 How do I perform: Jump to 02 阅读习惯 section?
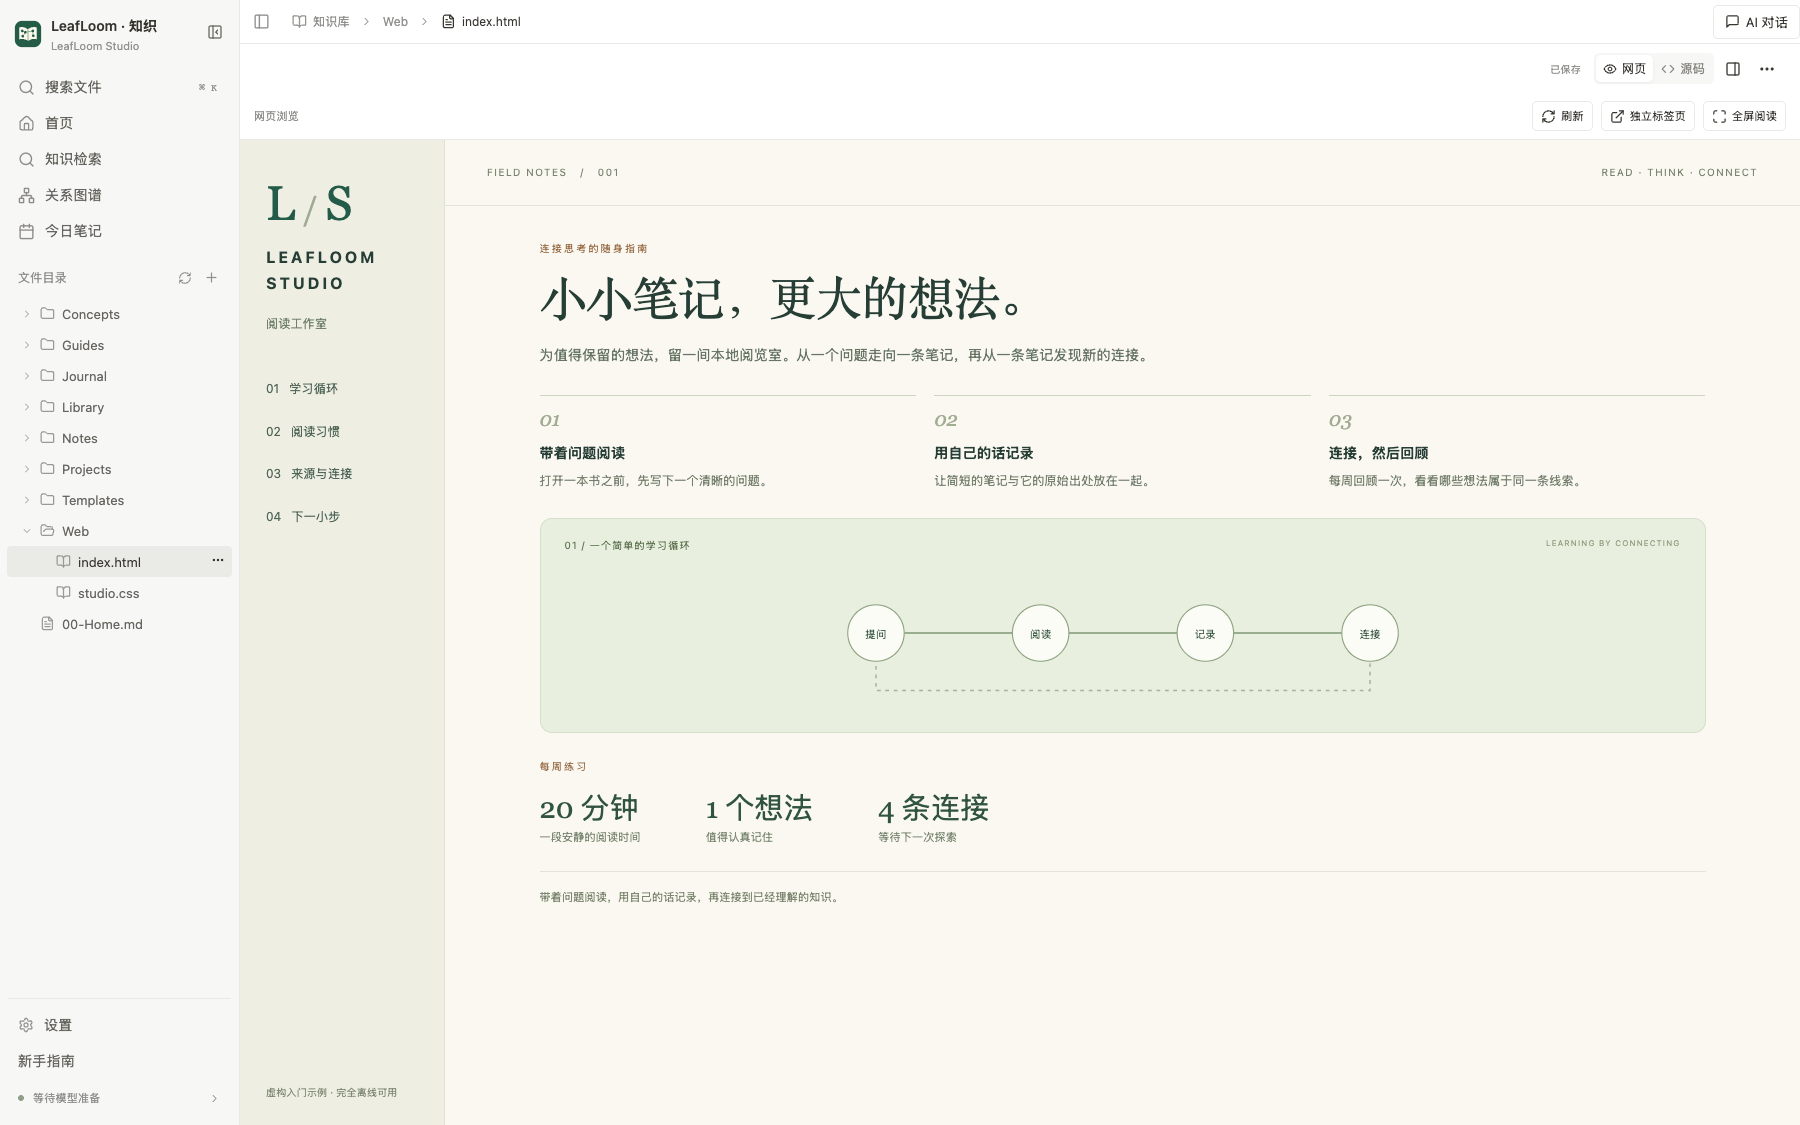[x=303, y=431]
